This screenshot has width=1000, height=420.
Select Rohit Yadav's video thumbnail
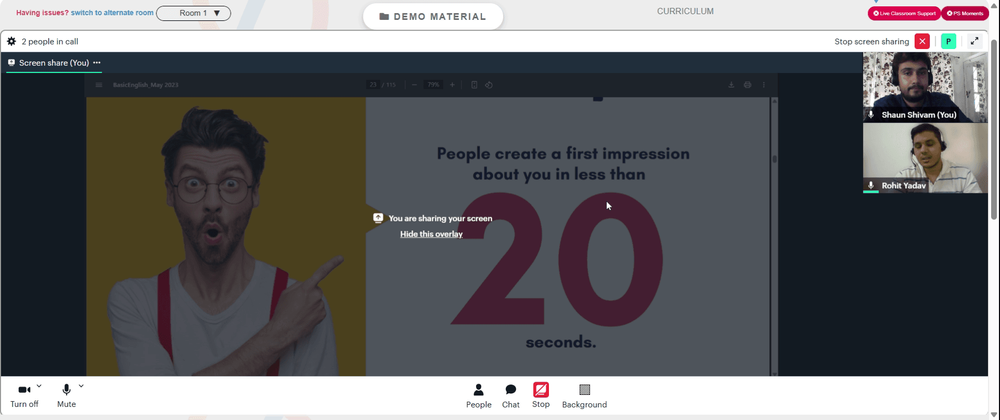click(925, 158)
